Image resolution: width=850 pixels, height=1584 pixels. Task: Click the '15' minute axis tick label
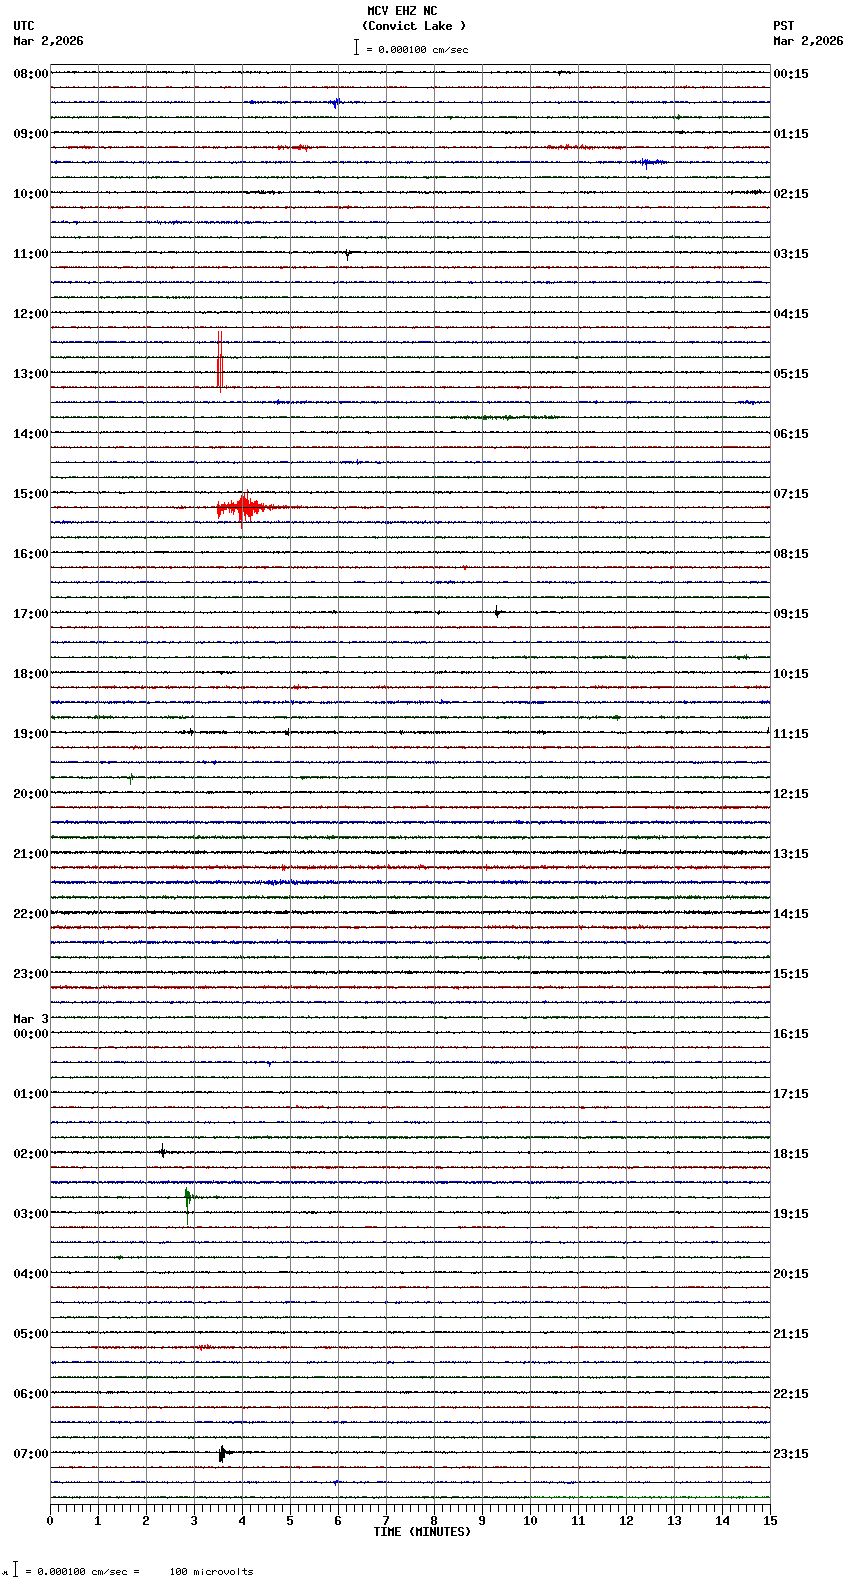pyautogui.click(x=770, y=1521)
